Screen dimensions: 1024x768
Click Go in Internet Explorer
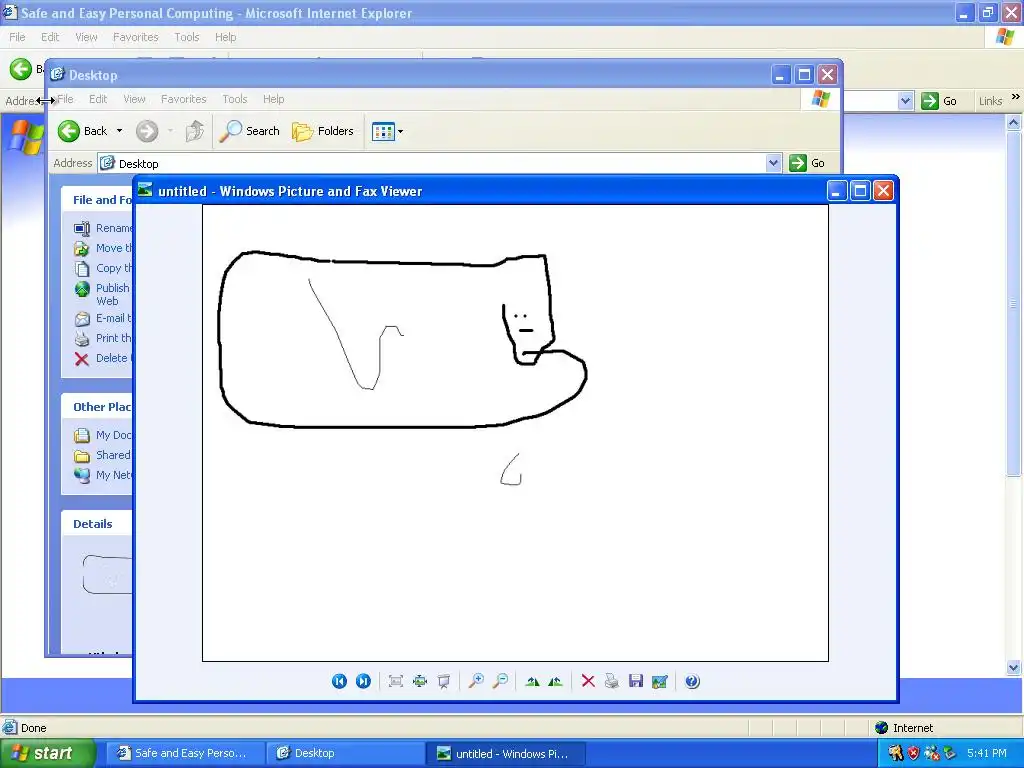[939, 101]
